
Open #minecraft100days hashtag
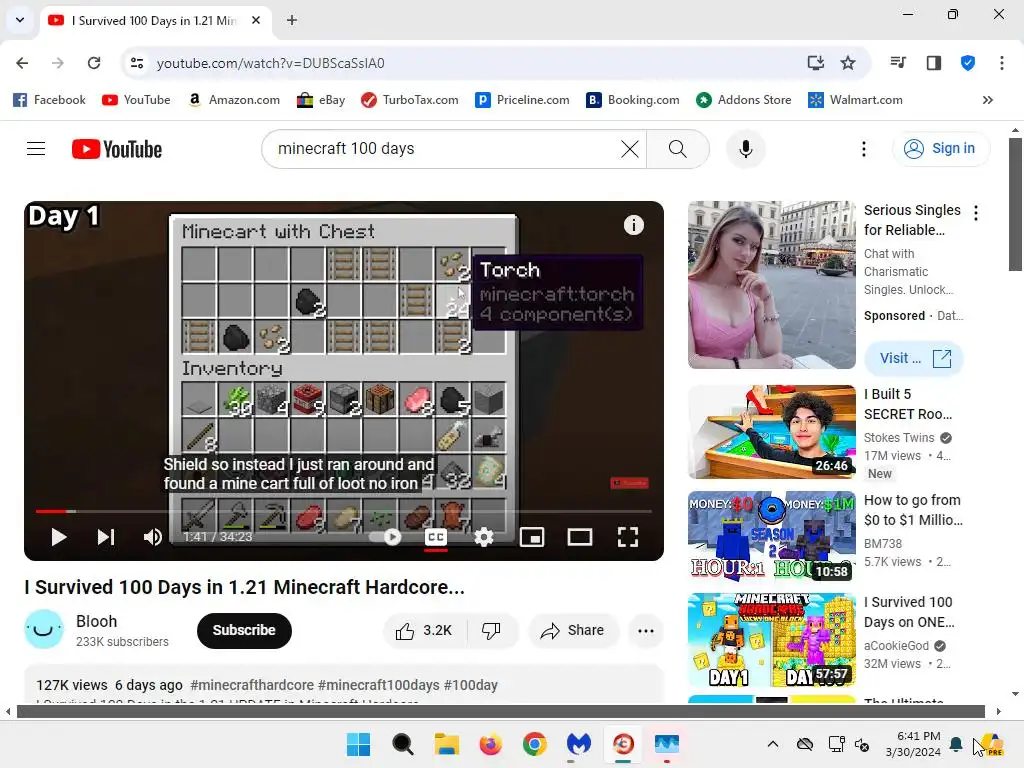[x=379, y=685]
